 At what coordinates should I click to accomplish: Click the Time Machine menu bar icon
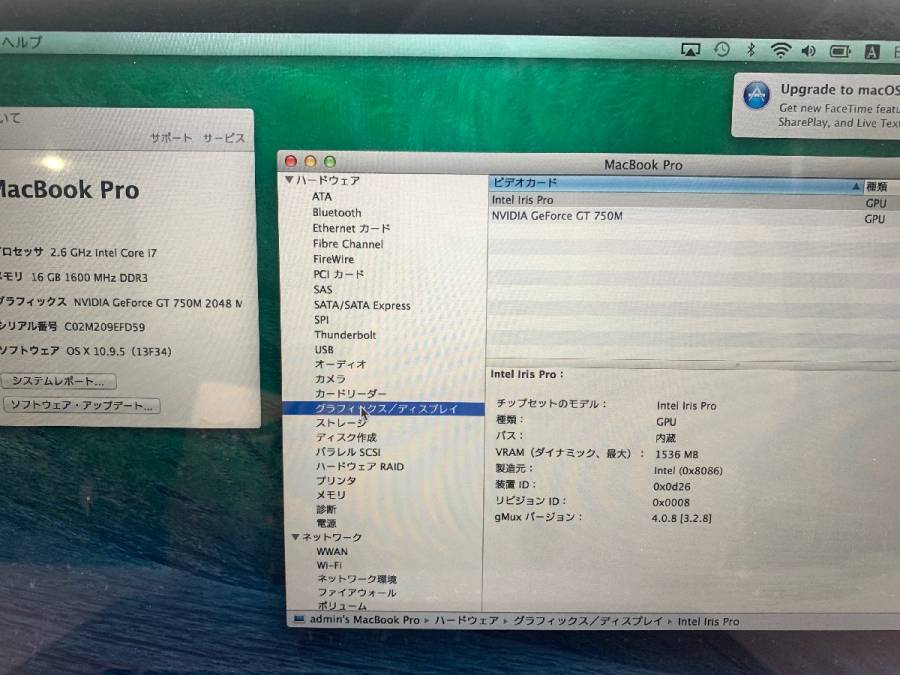(721, 50)
